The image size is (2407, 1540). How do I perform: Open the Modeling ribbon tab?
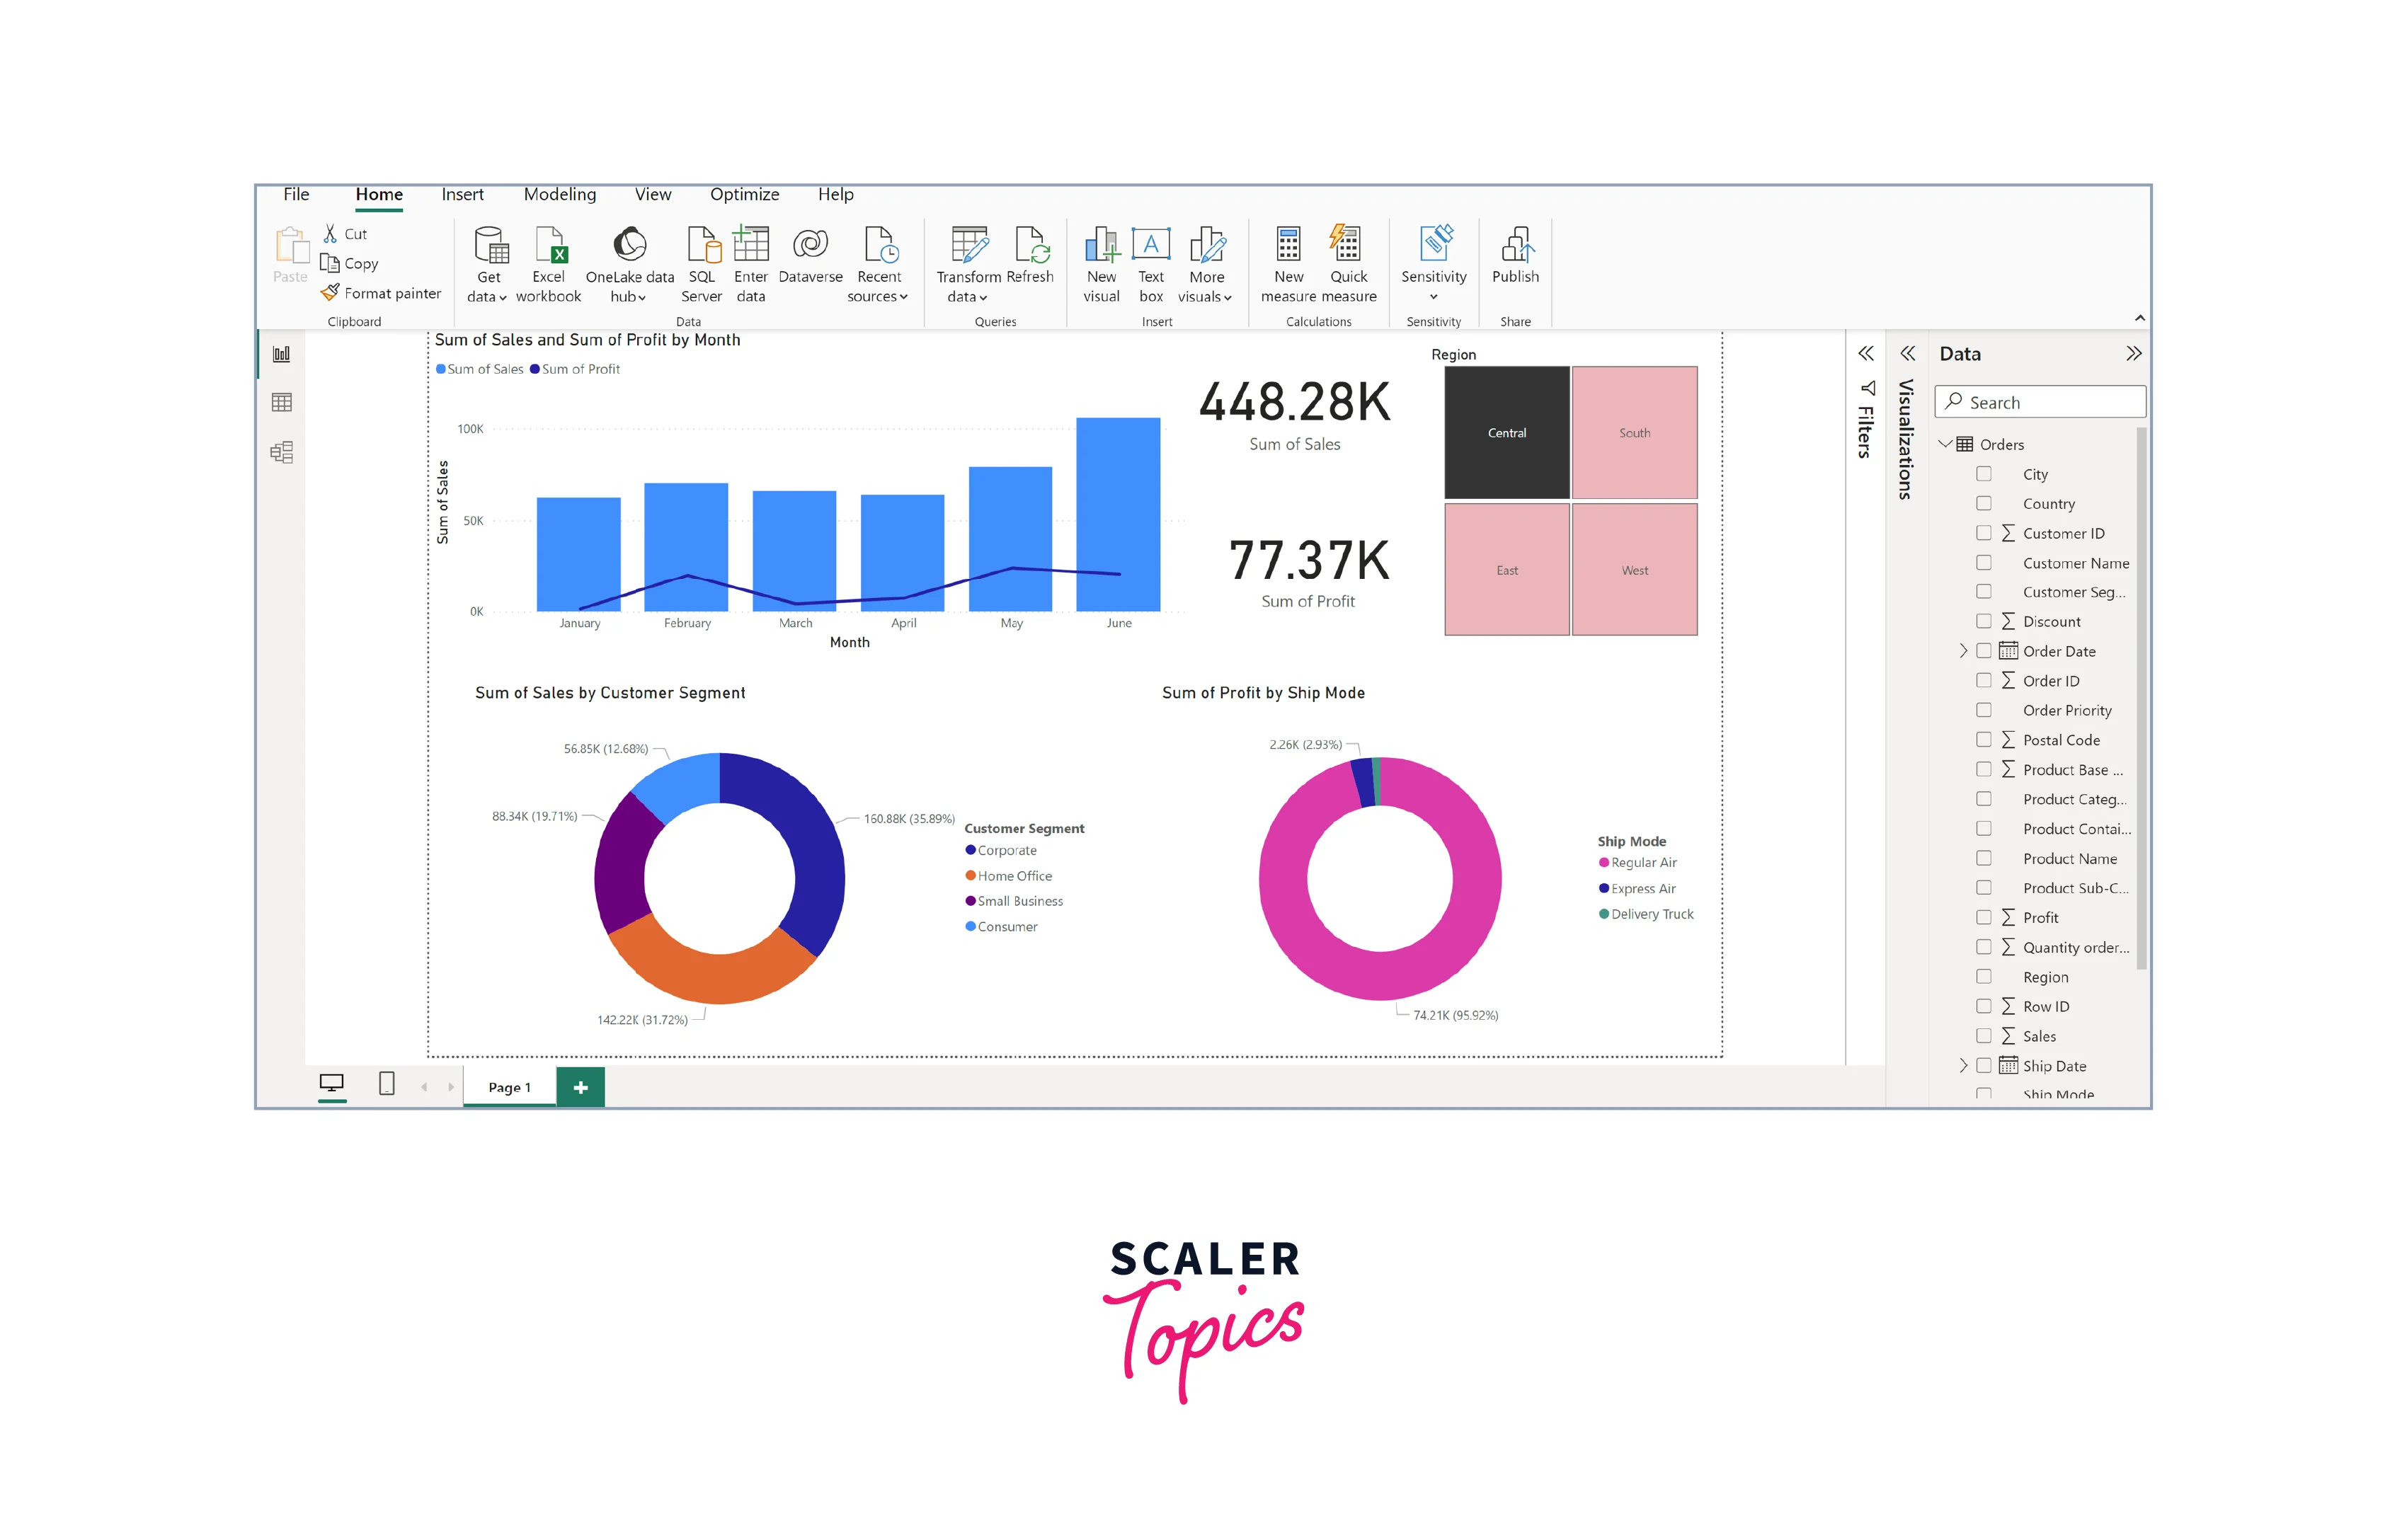[559, 195]
